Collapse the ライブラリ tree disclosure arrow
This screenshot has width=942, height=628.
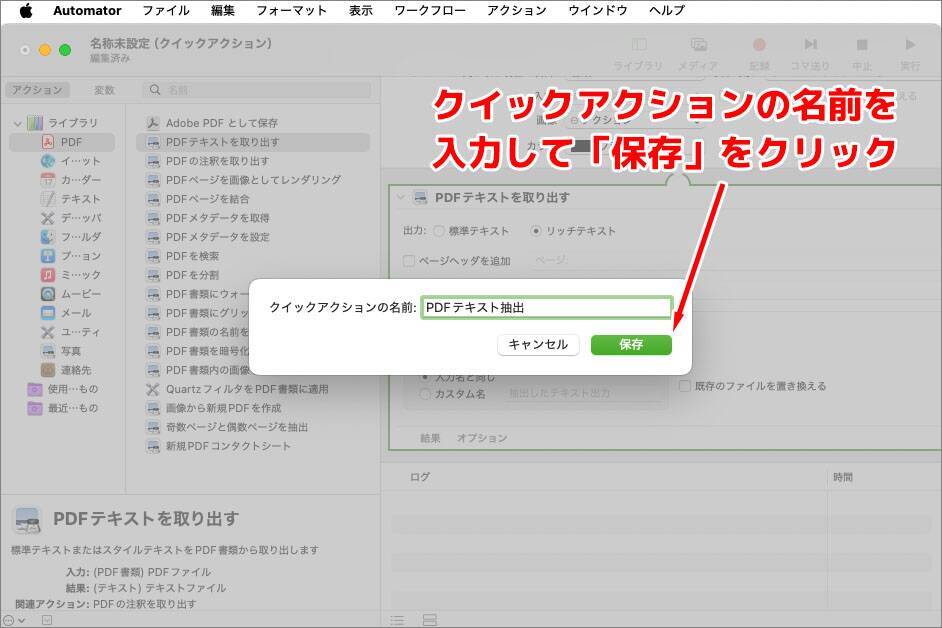pyautogui.click(x=18, y=123)
